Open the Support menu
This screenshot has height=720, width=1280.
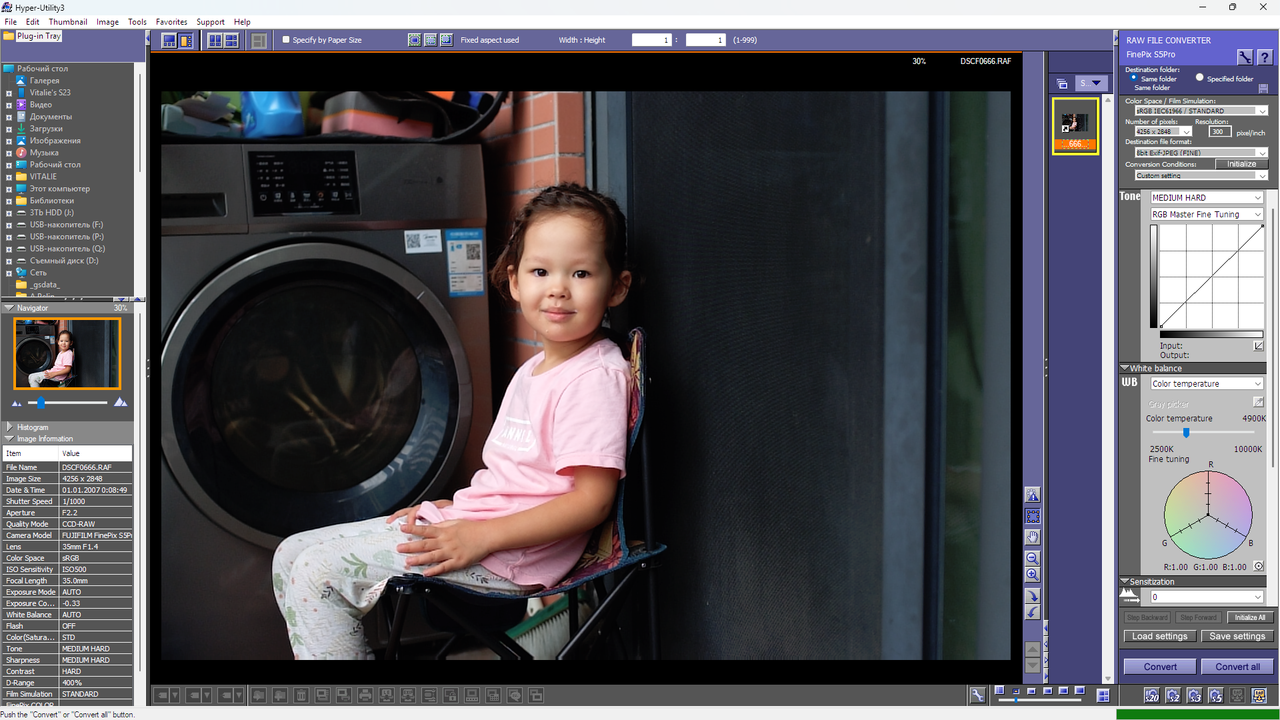click(210, 21)
